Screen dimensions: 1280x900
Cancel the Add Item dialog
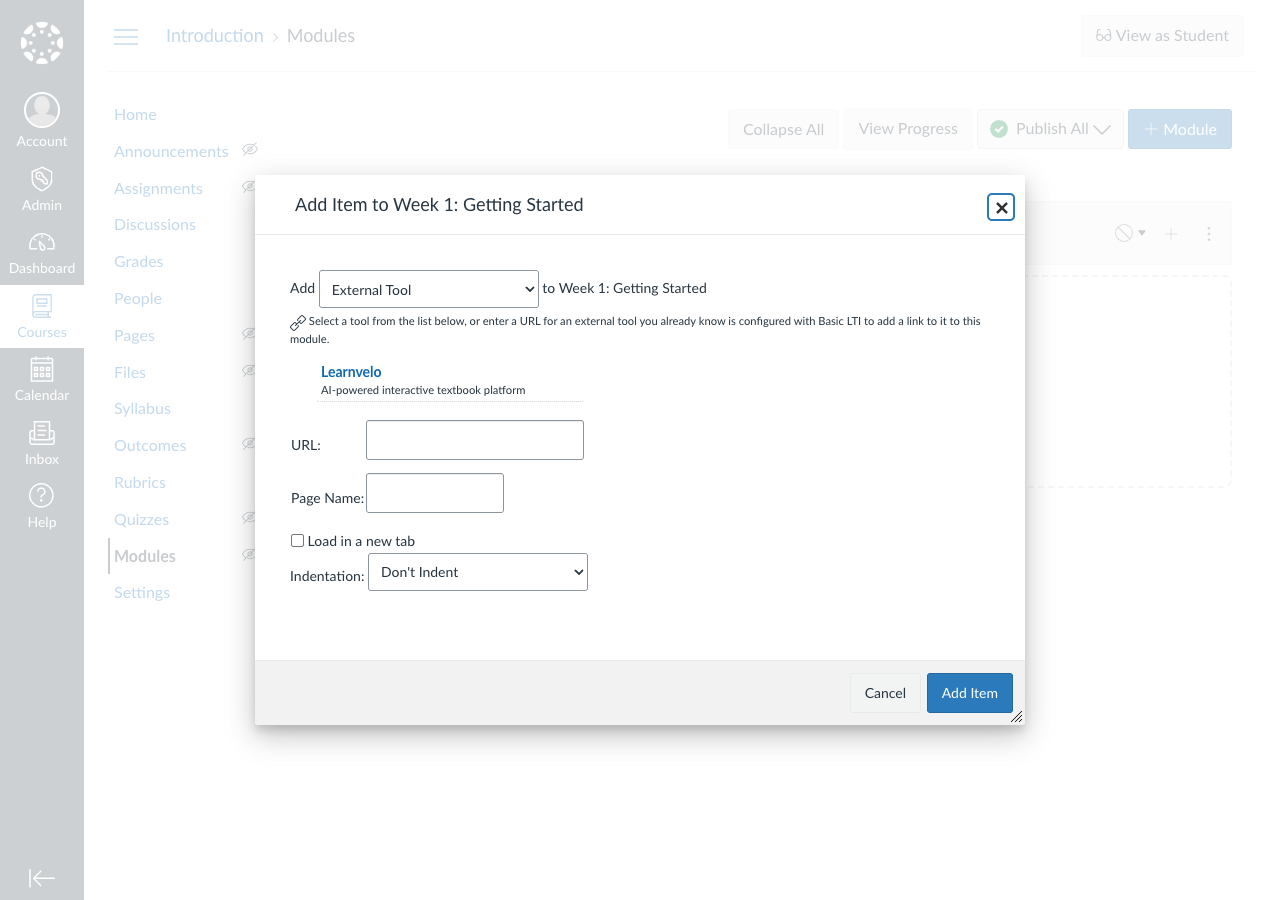tap(885, 693)
